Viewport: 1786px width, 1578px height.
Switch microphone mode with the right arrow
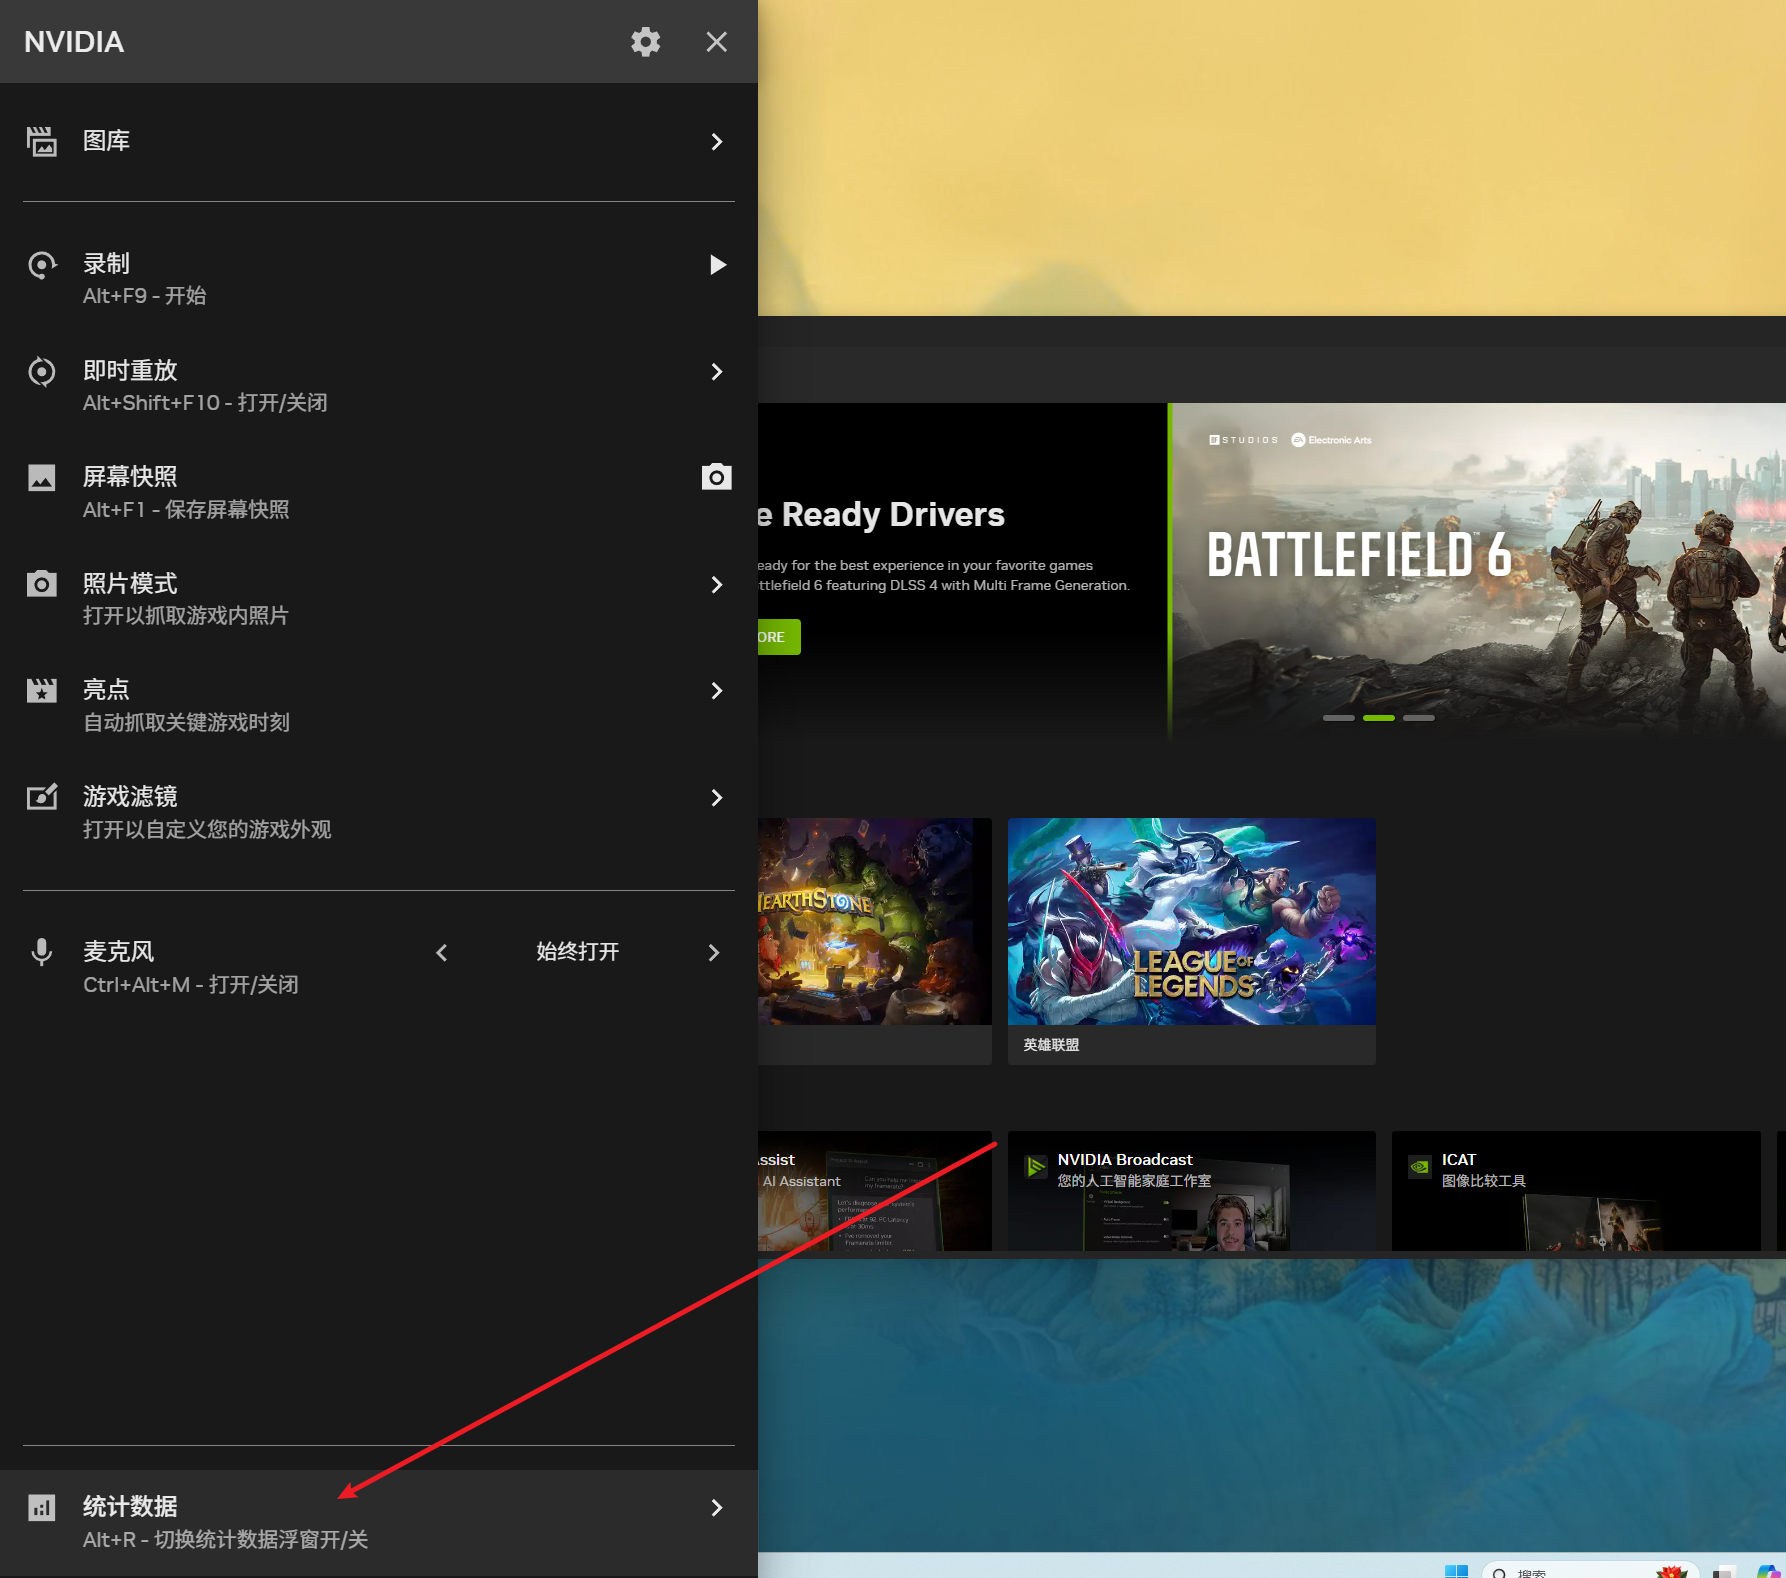coord(714,953)
